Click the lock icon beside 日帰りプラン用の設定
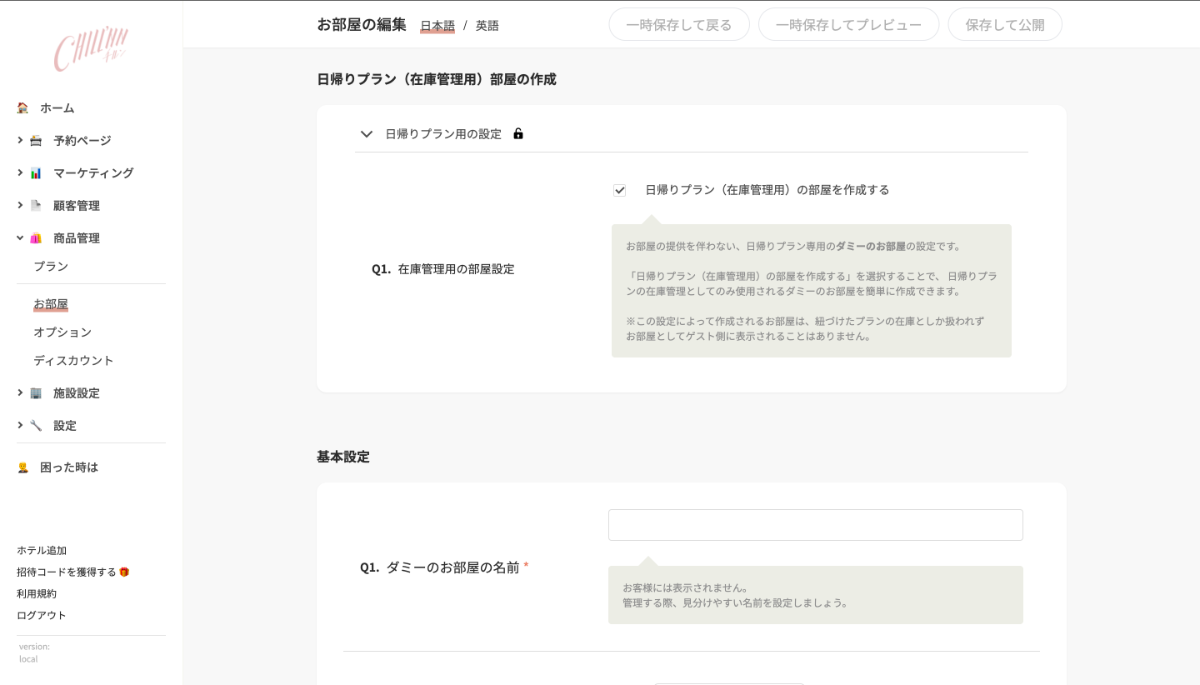The height and width of the screenshot is (685, 1200). click(x=518, y=134)
